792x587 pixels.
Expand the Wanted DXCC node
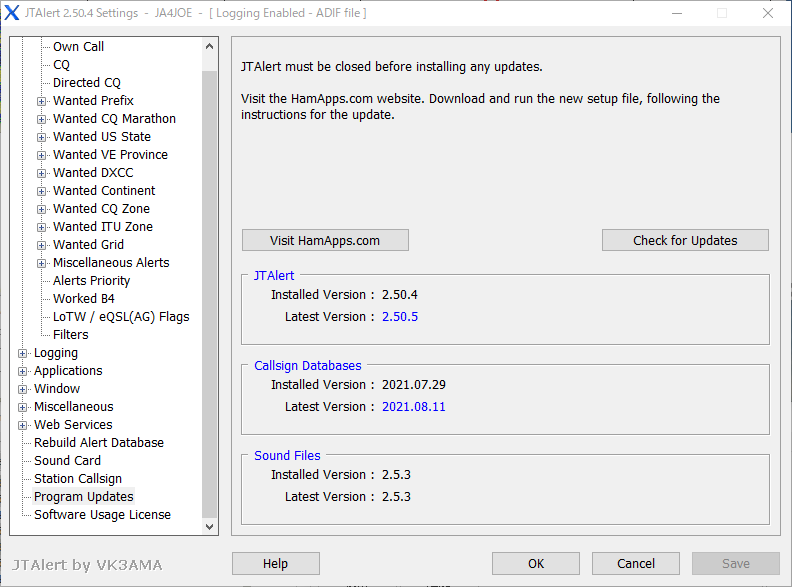(x=42, y=173)
